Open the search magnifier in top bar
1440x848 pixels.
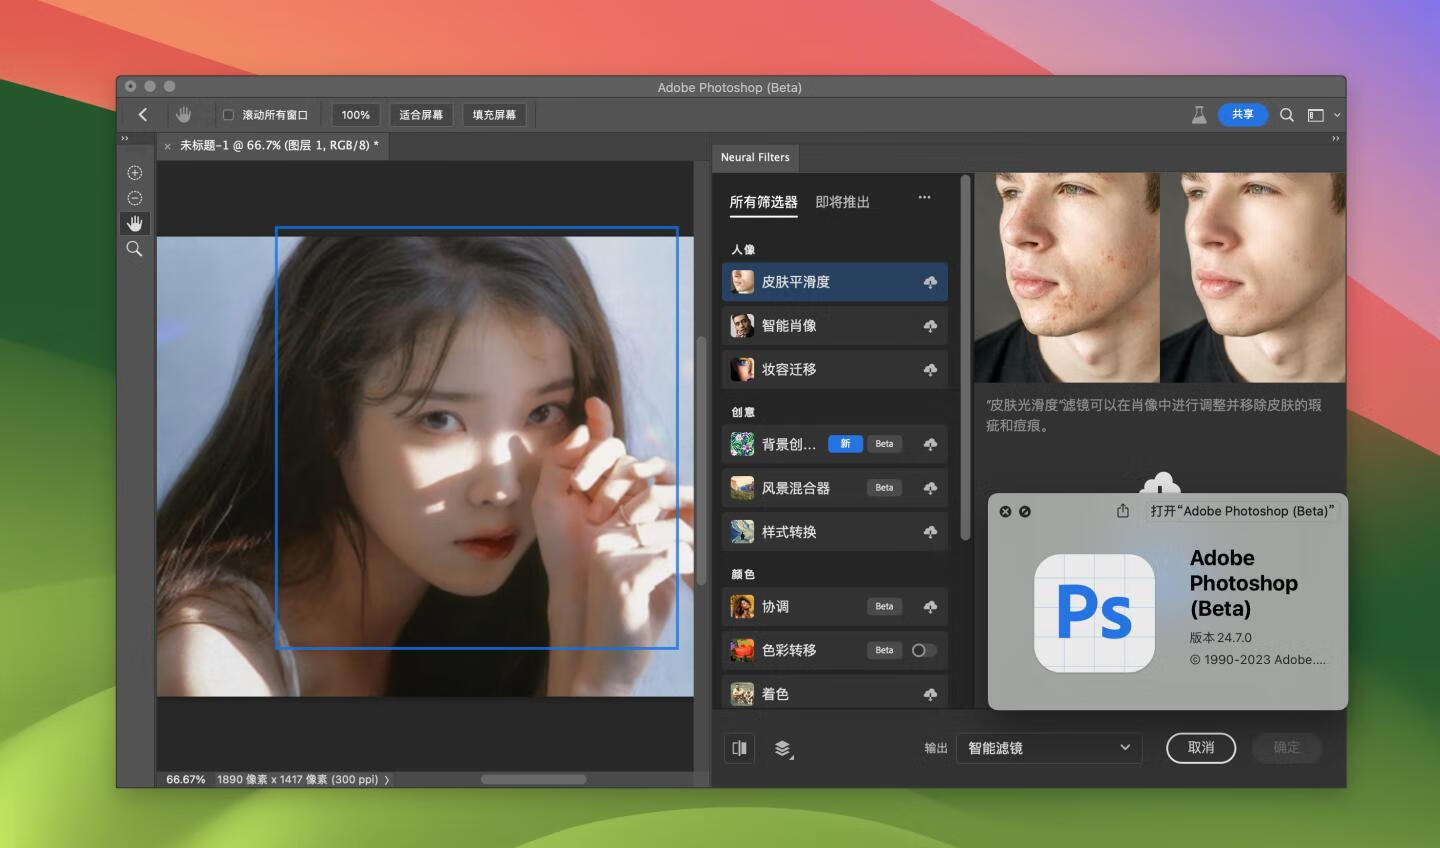click(1287, 115)
